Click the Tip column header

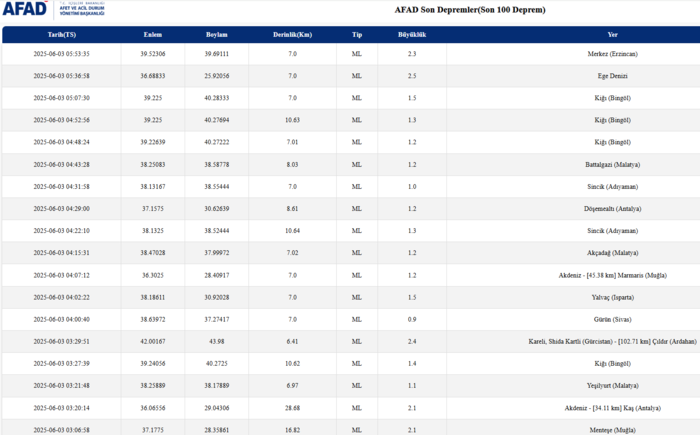coord(357,35)
